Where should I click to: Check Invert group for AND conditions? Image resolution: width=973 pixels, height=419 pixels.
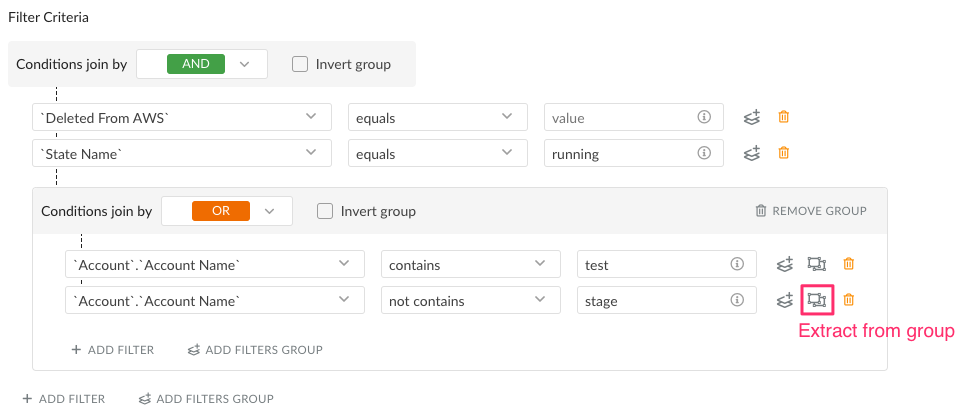[300, 64]
